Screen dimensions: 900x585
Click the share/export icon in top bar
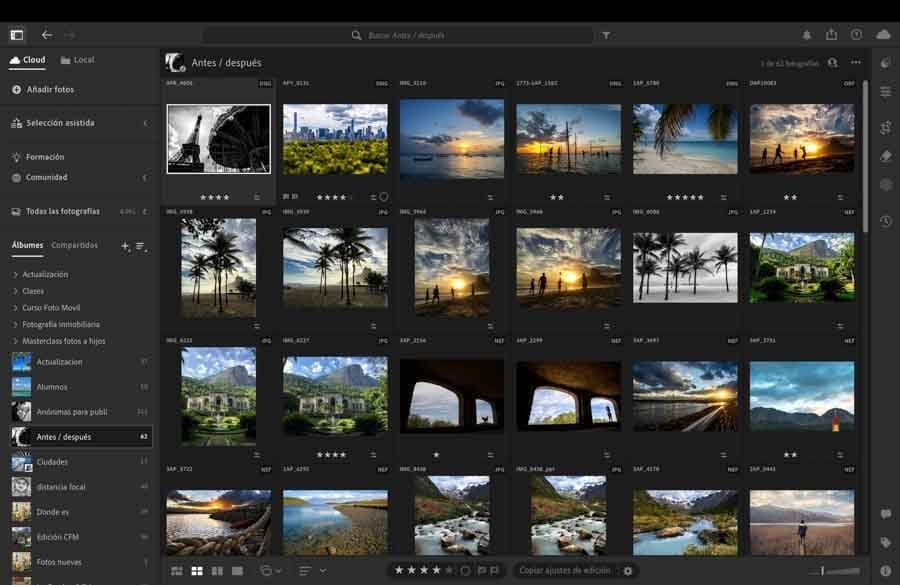[831, 34]
